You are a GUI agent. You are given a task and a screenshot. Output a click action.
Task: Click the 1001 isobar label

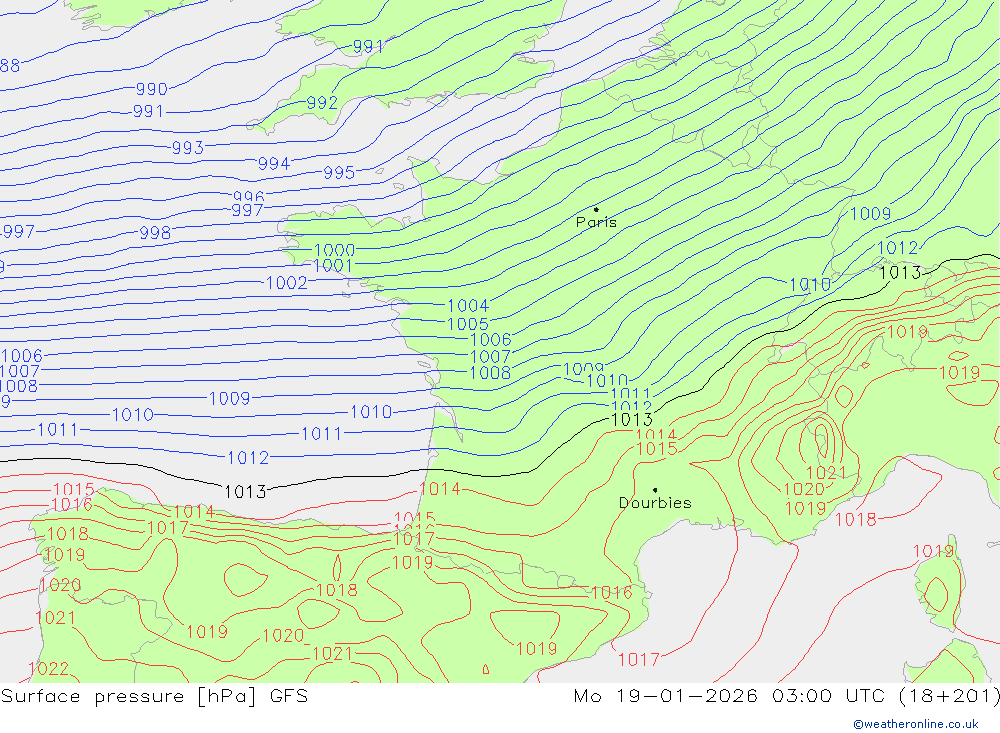[333, 265]
